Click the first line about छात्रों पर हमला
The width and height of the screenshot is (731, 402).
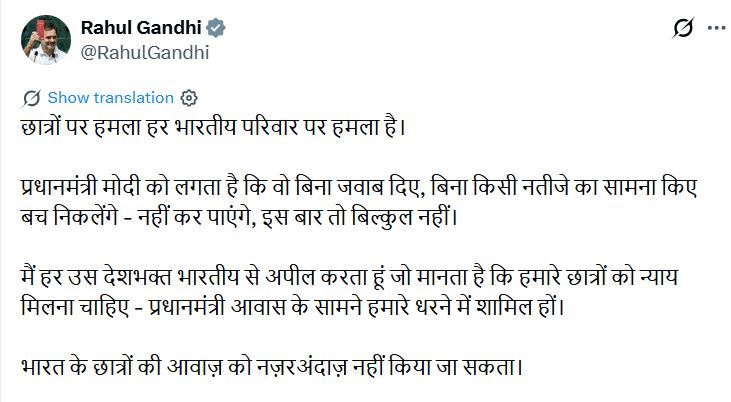pyautogui.click(x=214, y=127)
